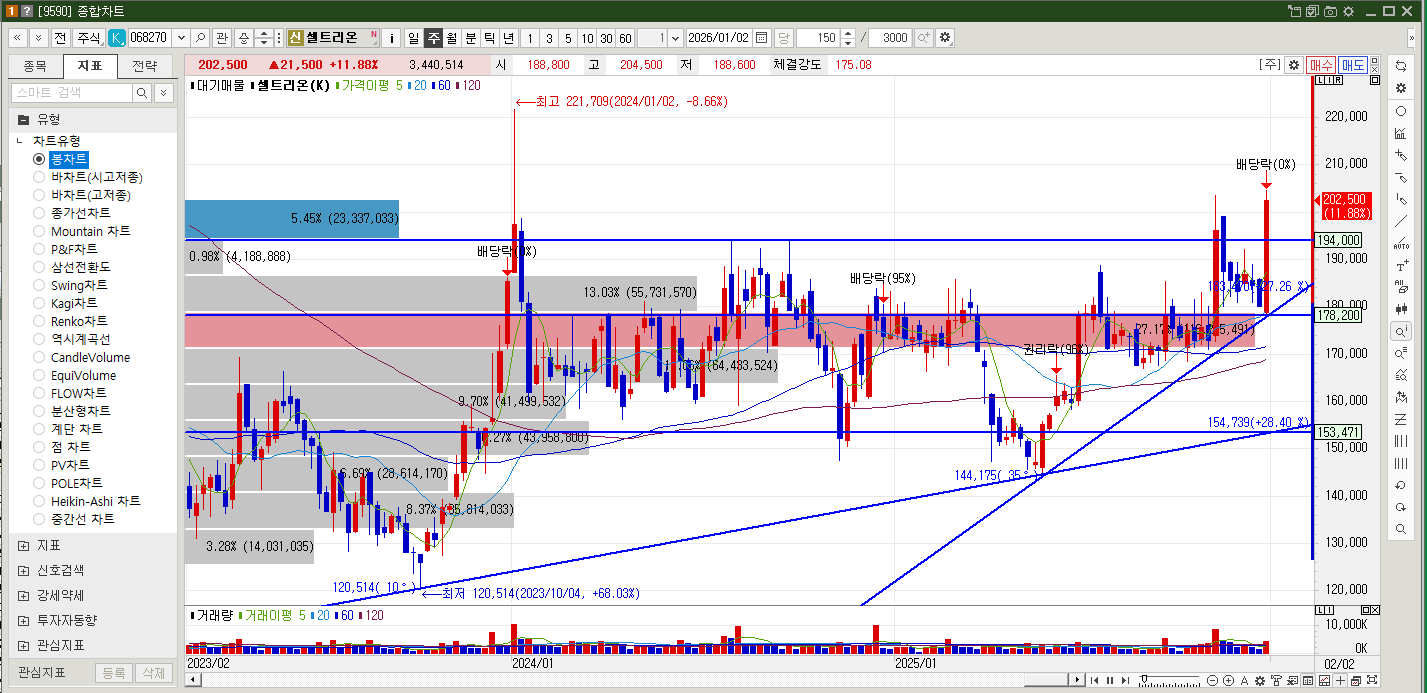Image resolution: width=1427 pixels, height=693 pixels.
Task: Click the erase-all drawings tool
Action: [x=1400, y=287]
